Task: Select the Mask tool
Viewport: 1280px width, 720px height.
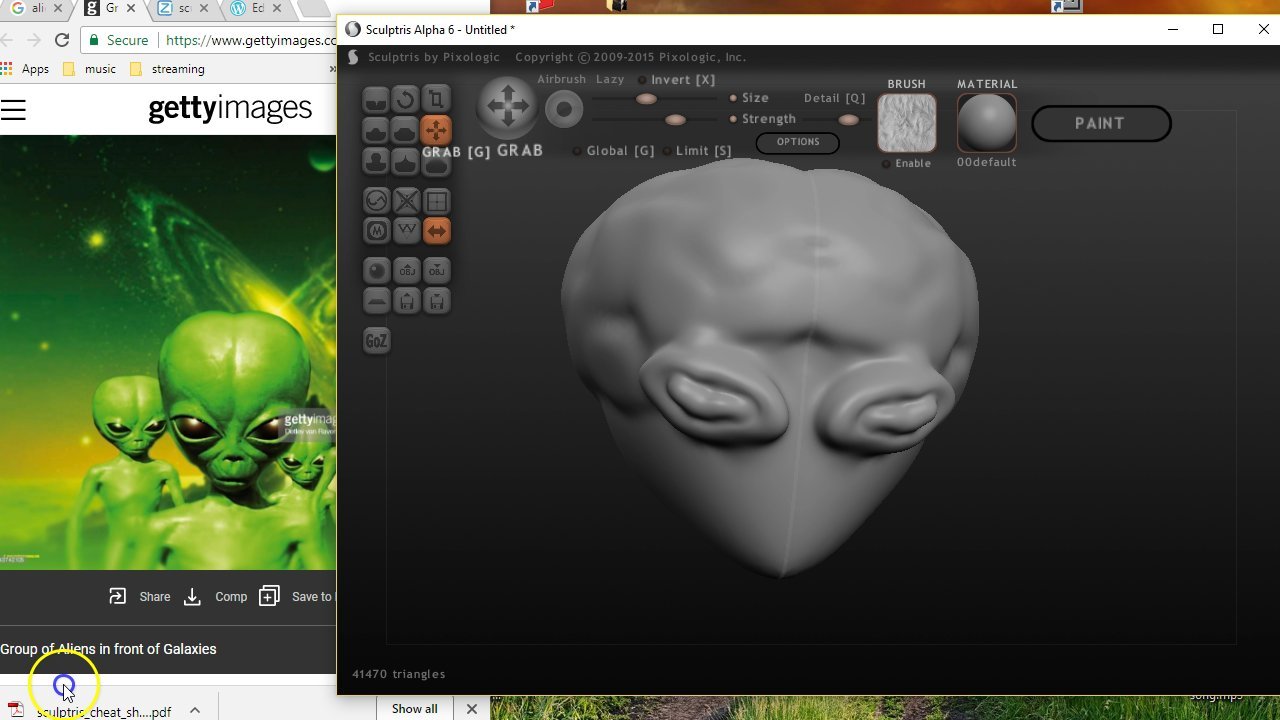Action: click(375, 230)
